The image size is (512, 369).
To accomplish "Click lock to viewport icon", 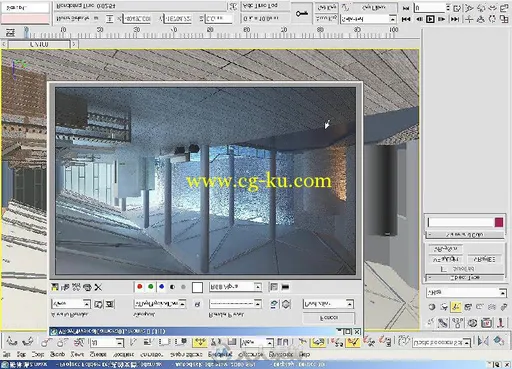I will coord(197,304).
